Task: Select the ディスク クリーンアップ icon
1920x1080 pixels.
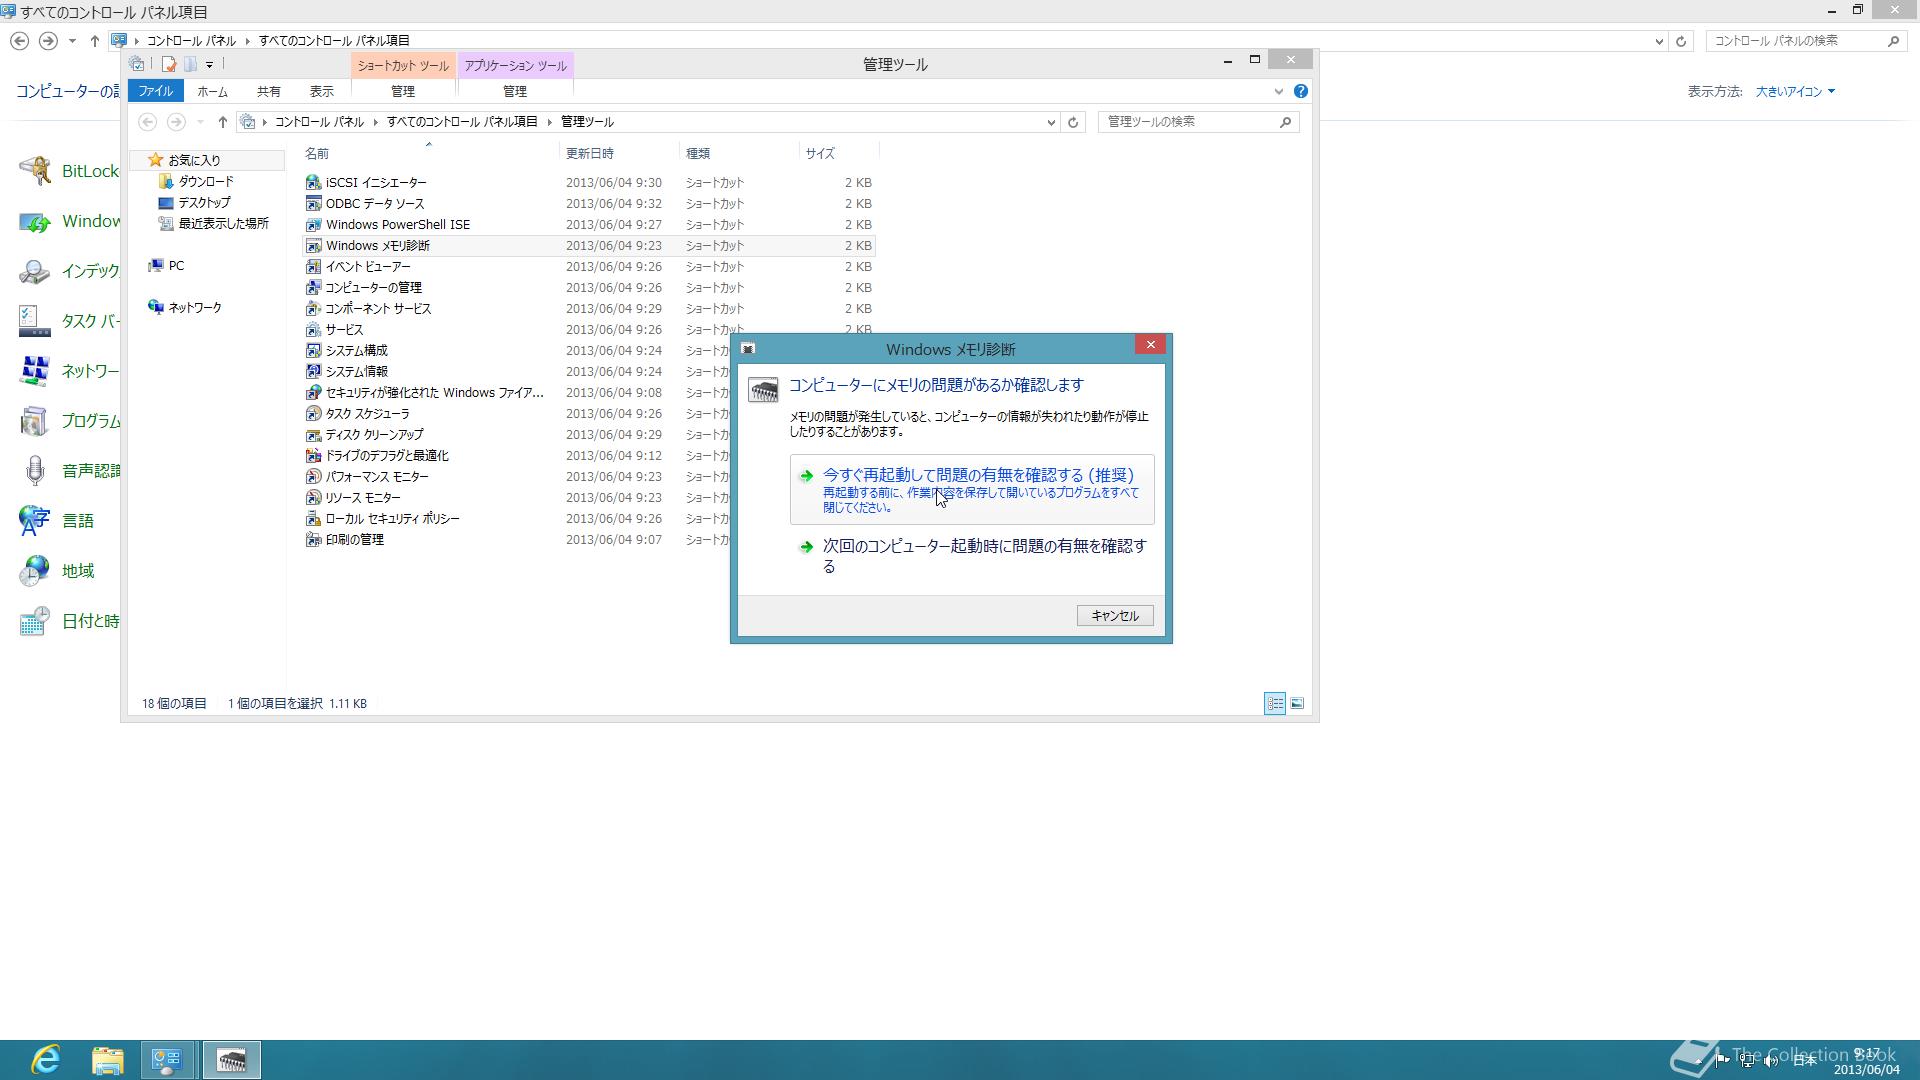Action: [313, 435]
